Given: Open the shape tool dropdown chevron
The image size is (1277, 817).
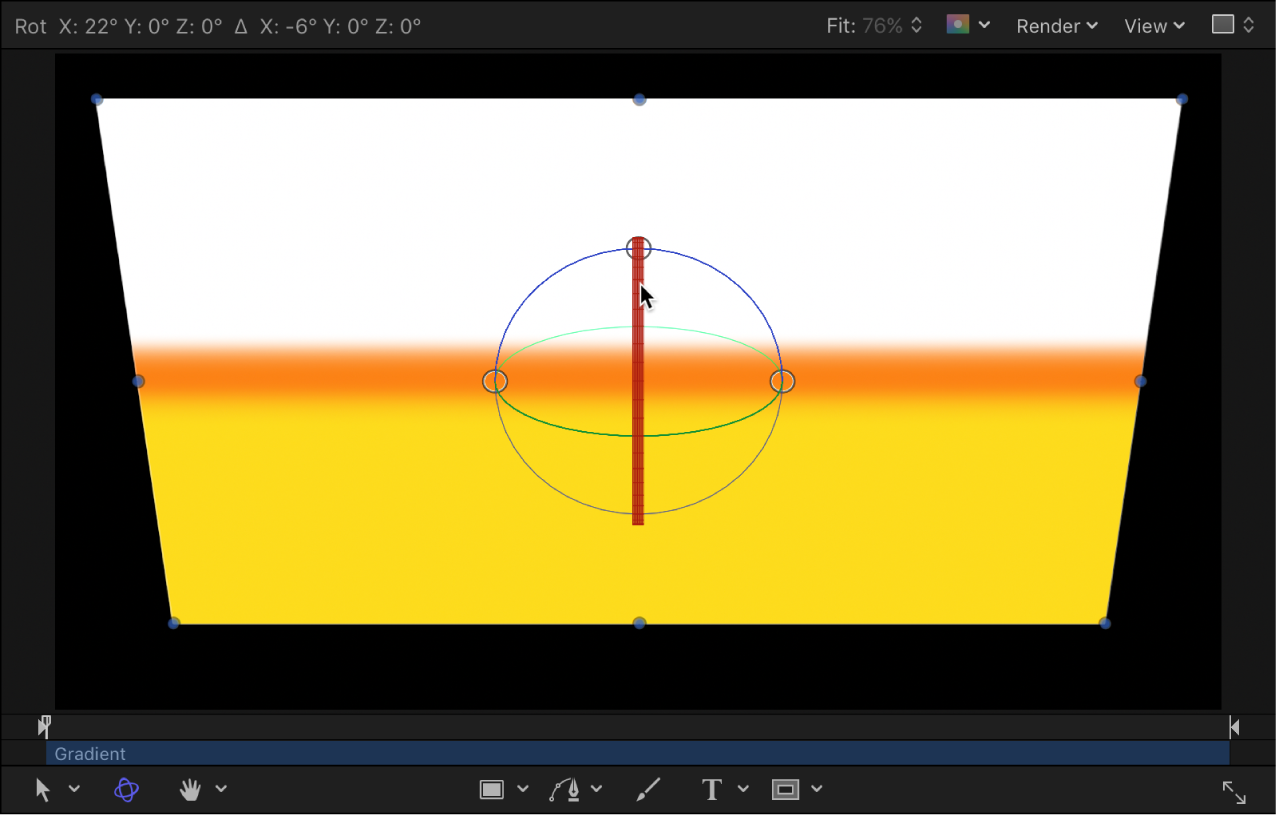Looking at the screenshot, I should tap(523, 789).
